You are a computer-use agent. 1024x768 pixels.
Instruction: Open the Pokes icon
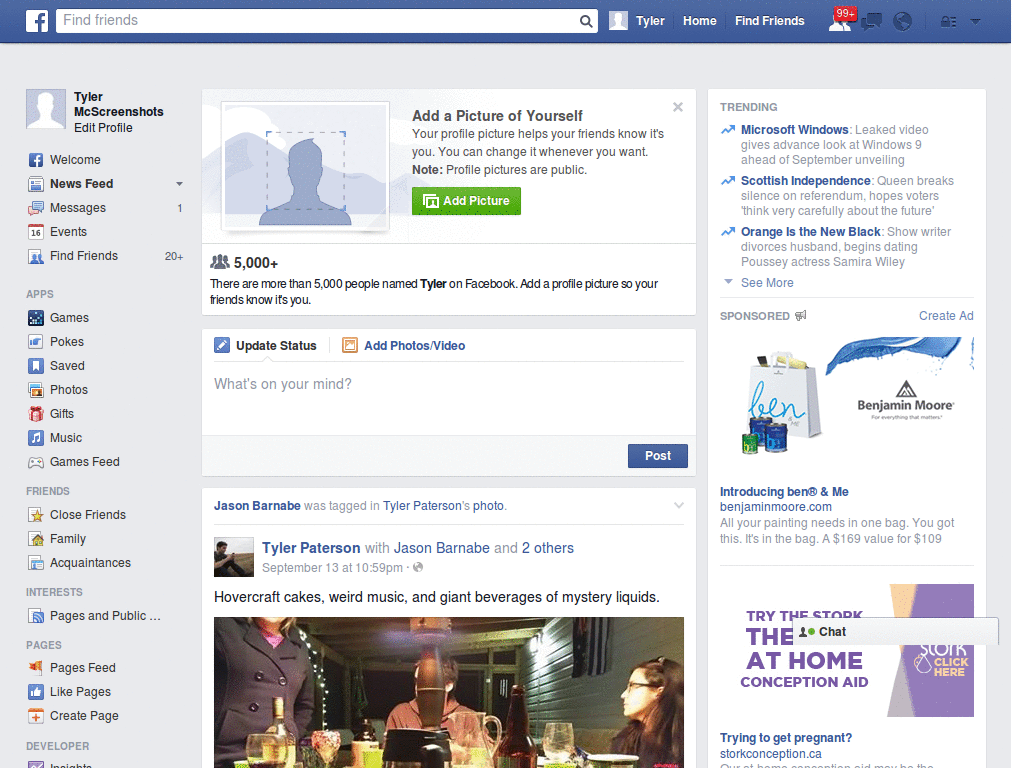pos(36,342)
